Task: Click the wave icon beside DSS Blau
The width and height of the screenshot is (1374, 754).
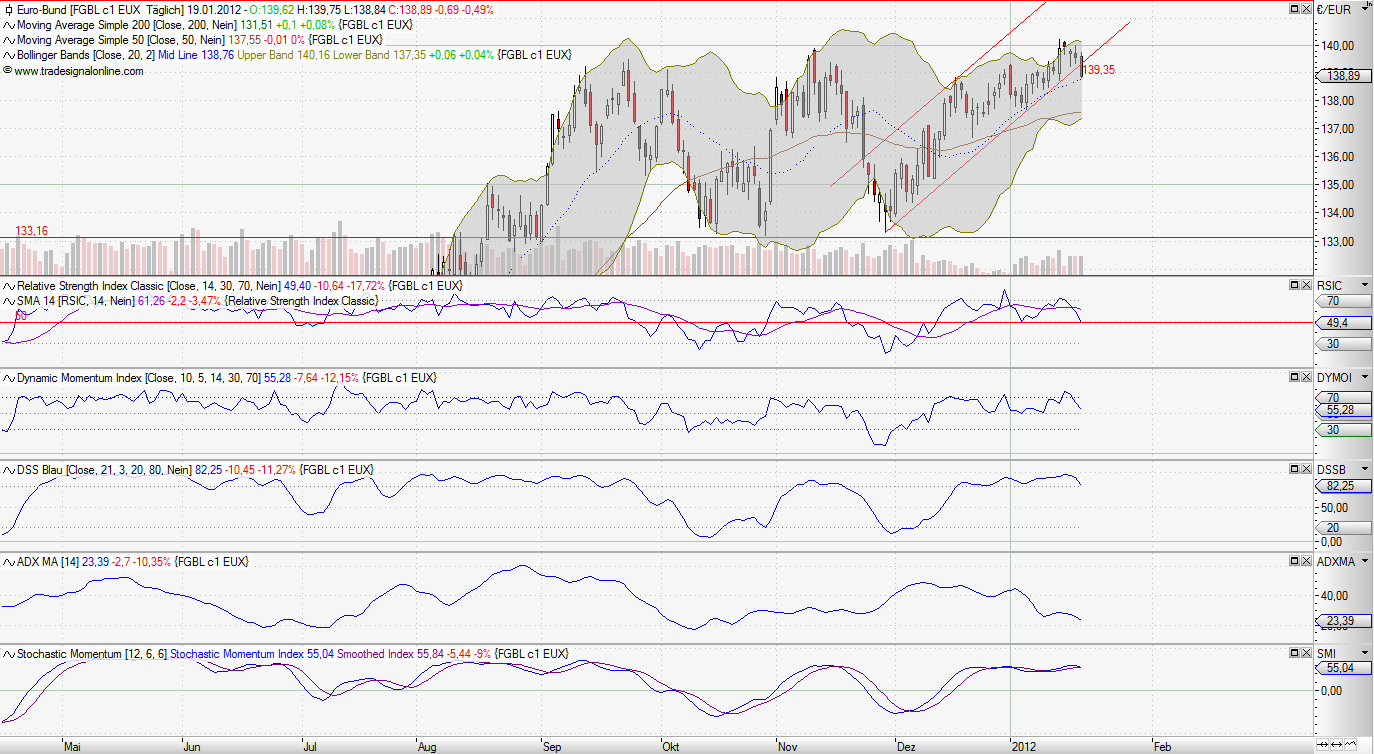Action: (7, 469)
